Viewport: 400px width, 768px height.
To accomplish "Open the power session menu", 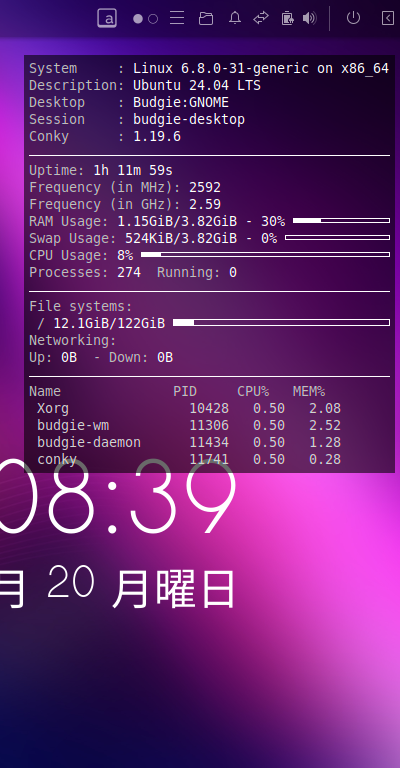I will click(353, 18).
